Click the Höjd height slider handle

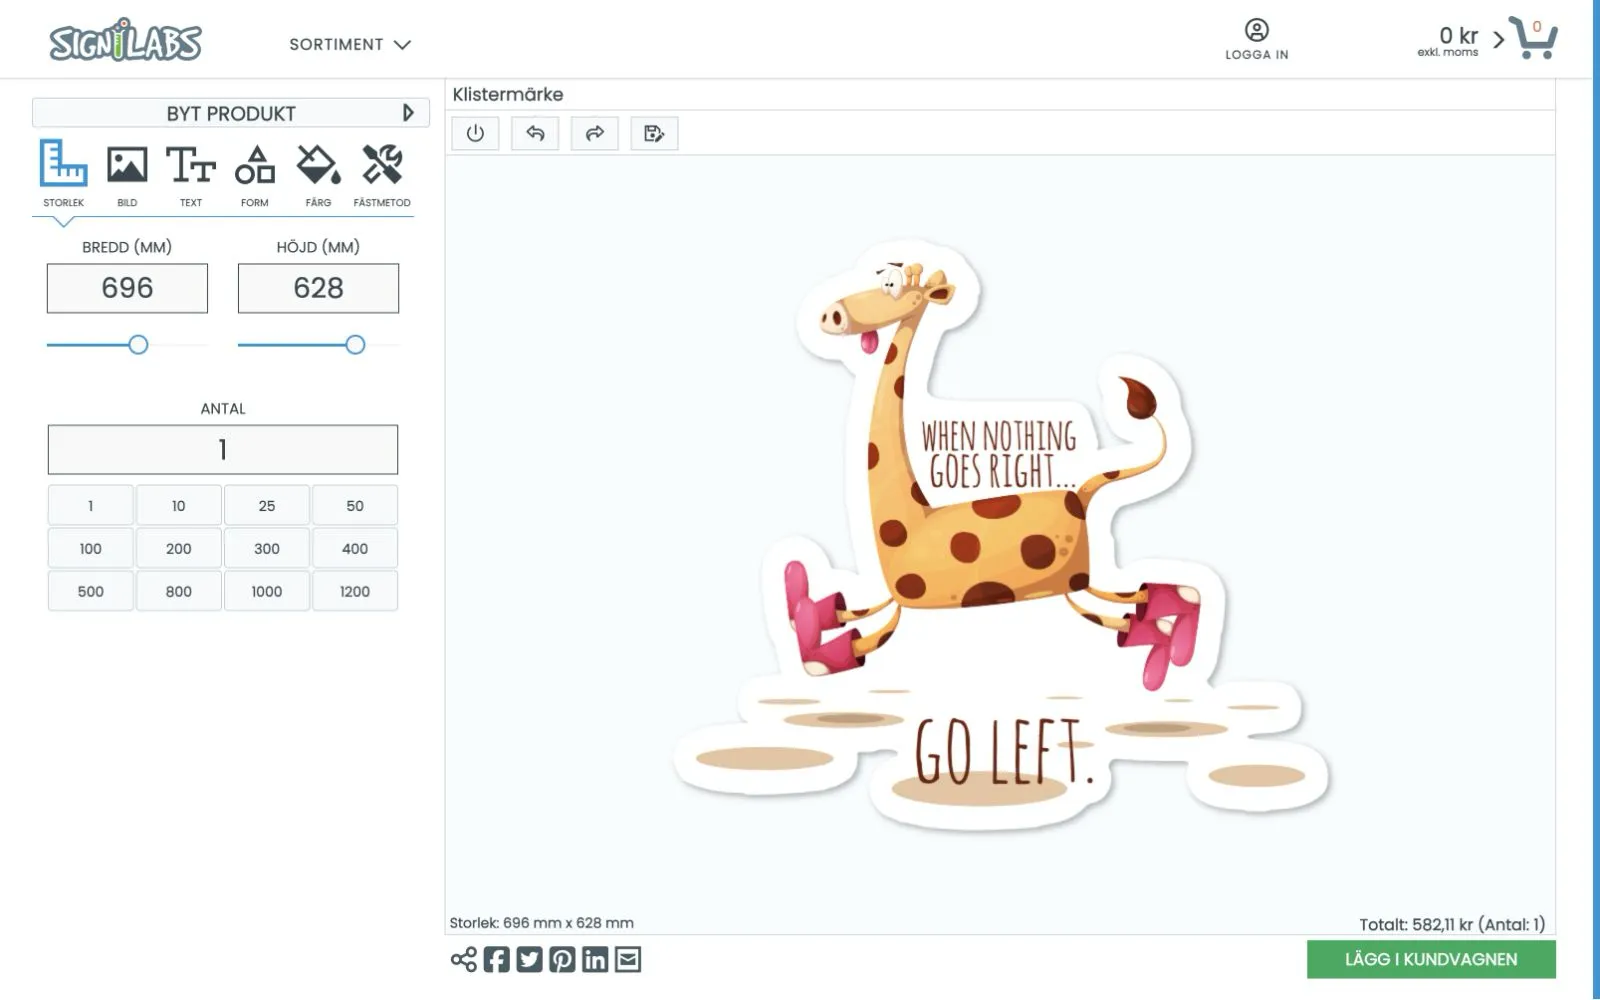355,345
